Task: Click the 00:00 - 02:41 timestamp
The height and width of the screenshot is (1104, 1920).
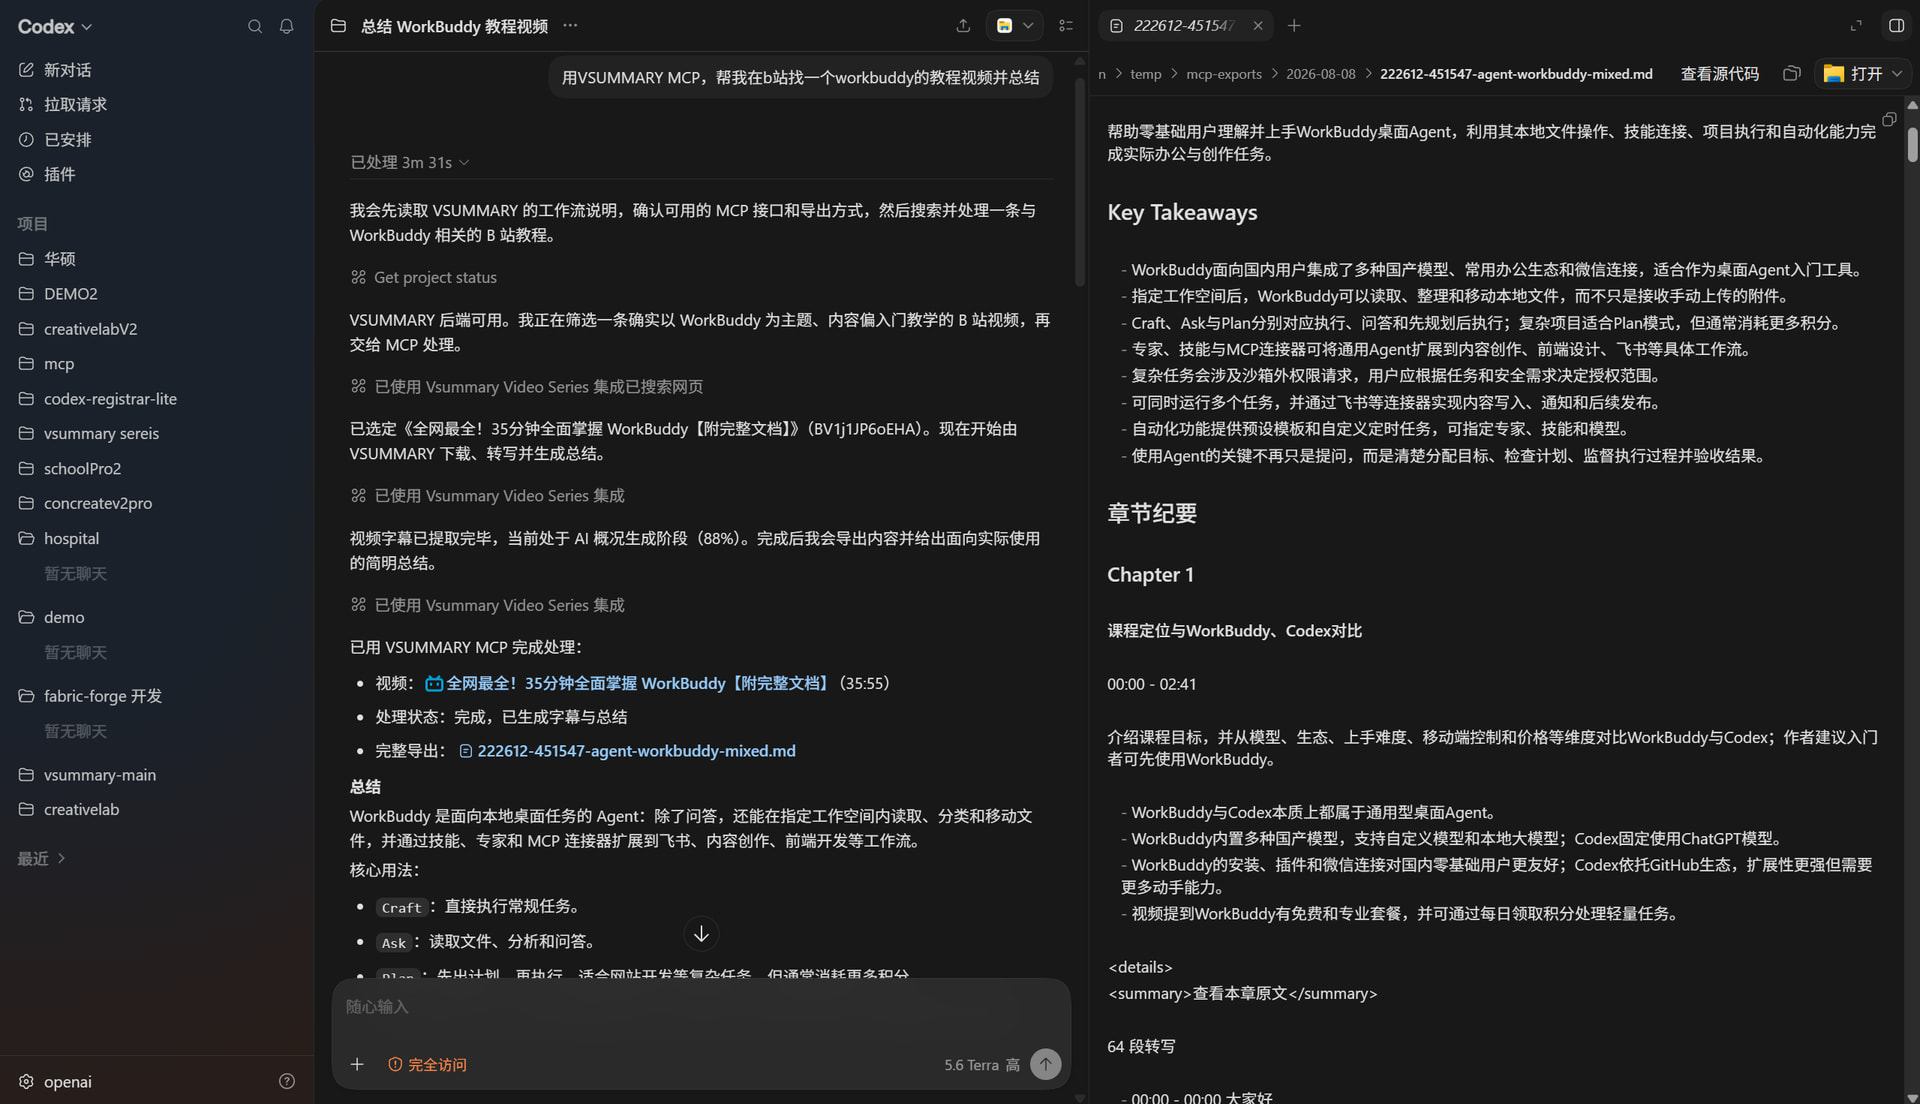Action: click(1151, 685)
